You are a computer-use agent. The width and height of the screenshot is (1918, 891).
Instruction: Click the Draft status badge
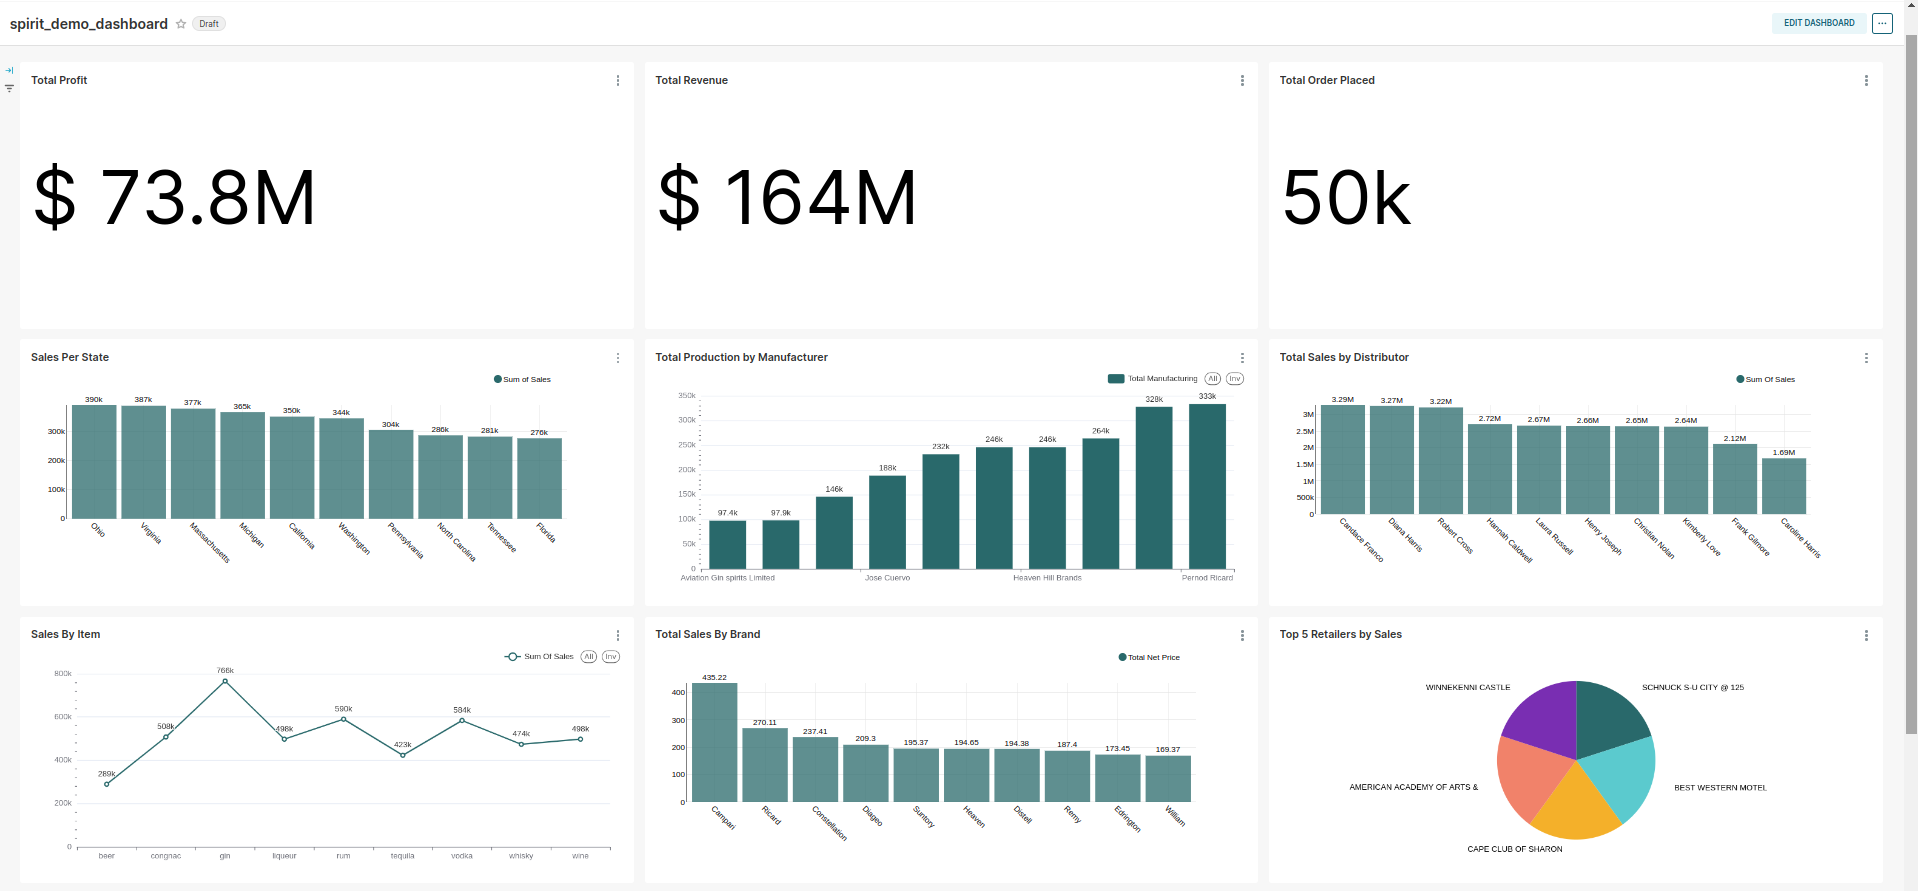209,24
